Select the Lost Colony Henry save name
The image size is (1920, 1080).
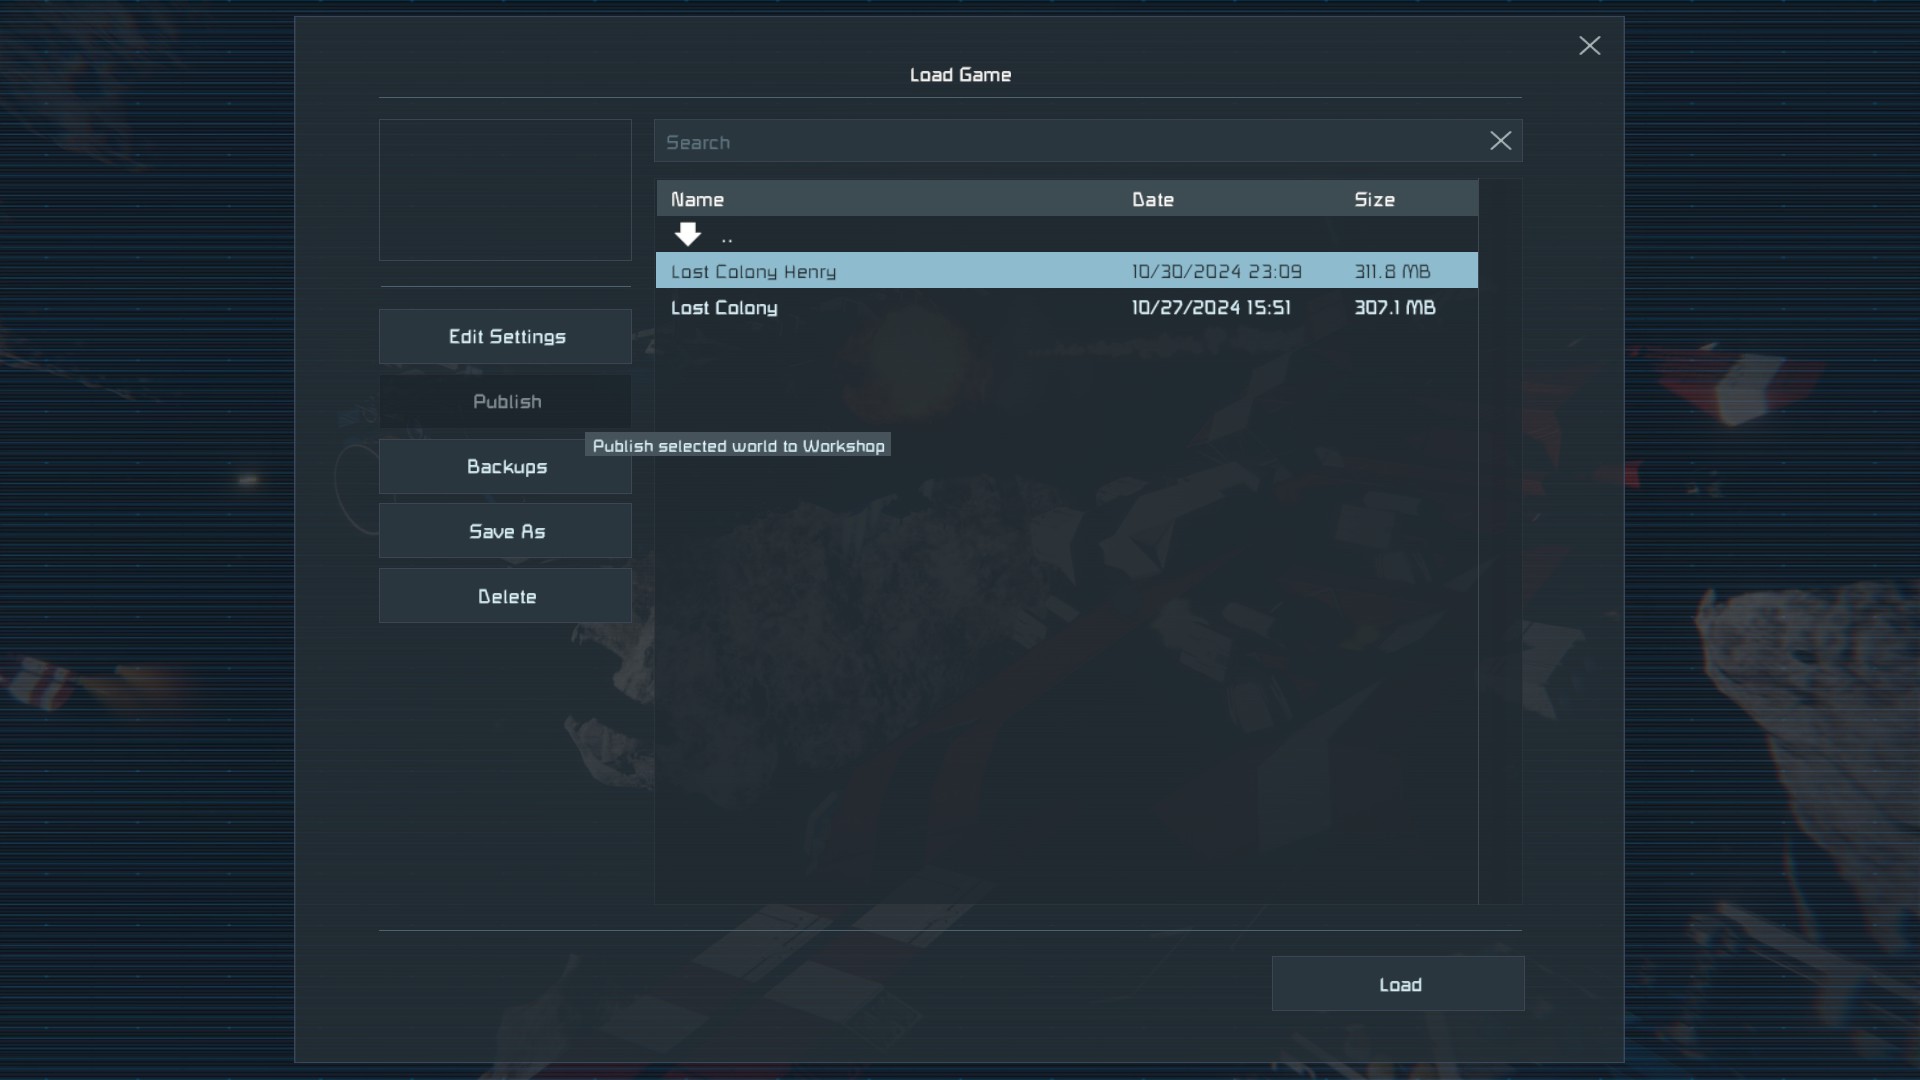coord(753,271)
